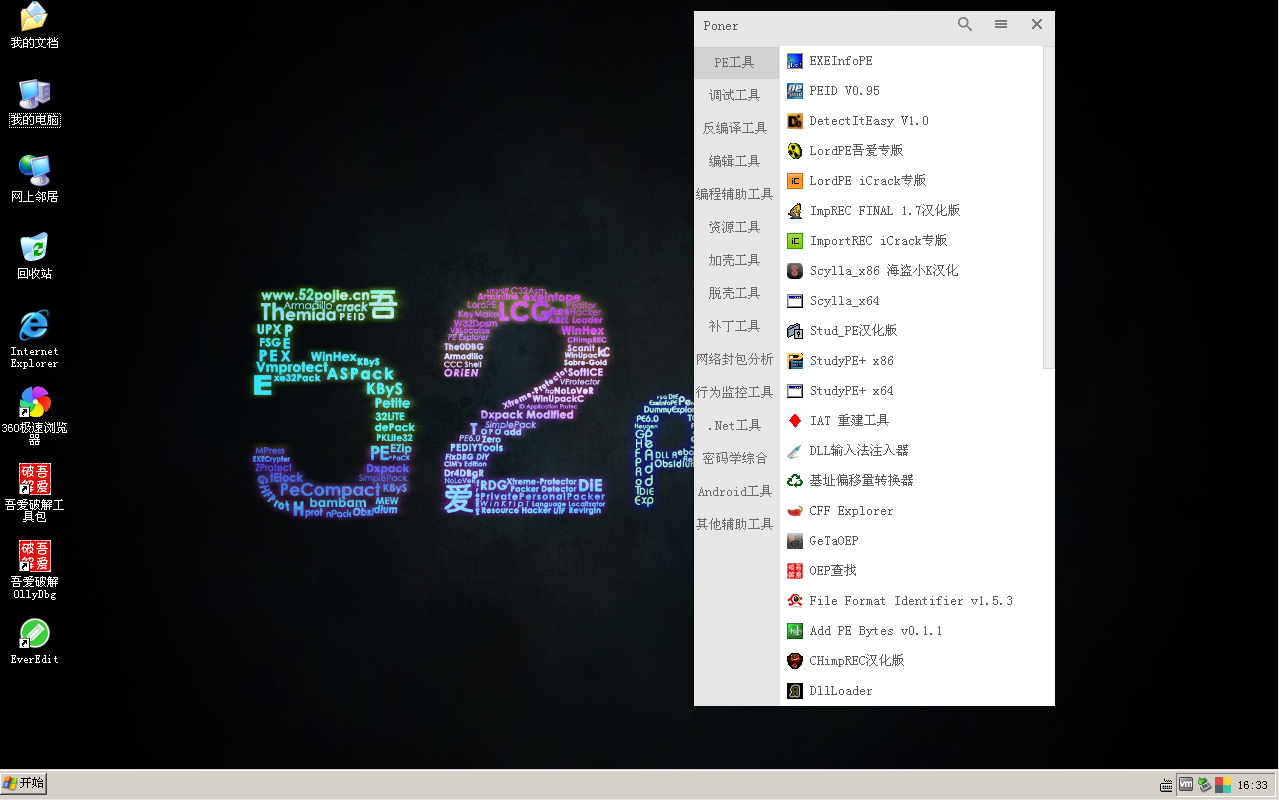The width and height of the screenshot is (1279, 800).
Task: Click the colorful shield tray icon
Action: coord(1223,785)
